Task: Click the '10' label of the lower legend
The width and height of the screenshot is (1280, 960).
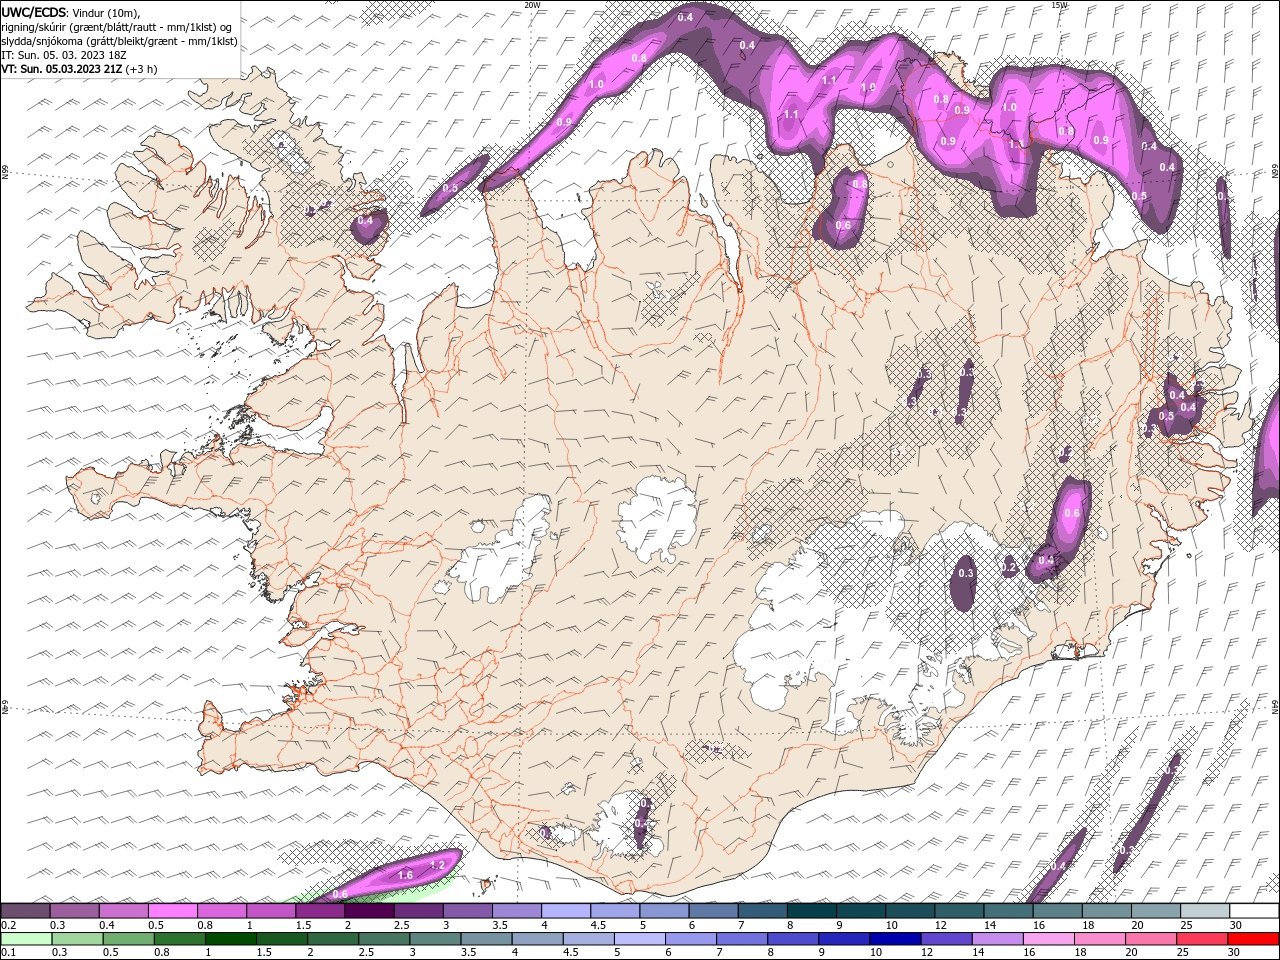Action: [x=876, y=953]
